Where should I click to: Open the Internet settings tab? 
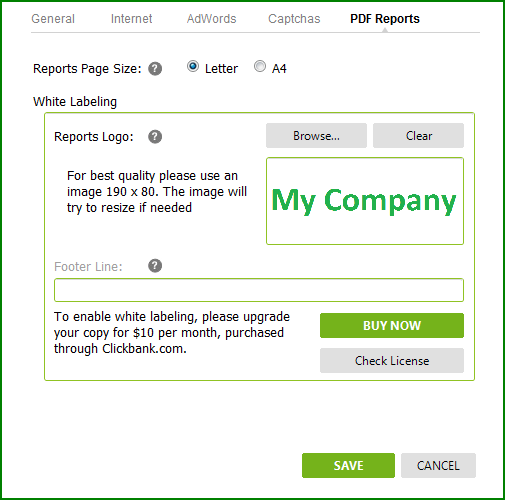131,19
